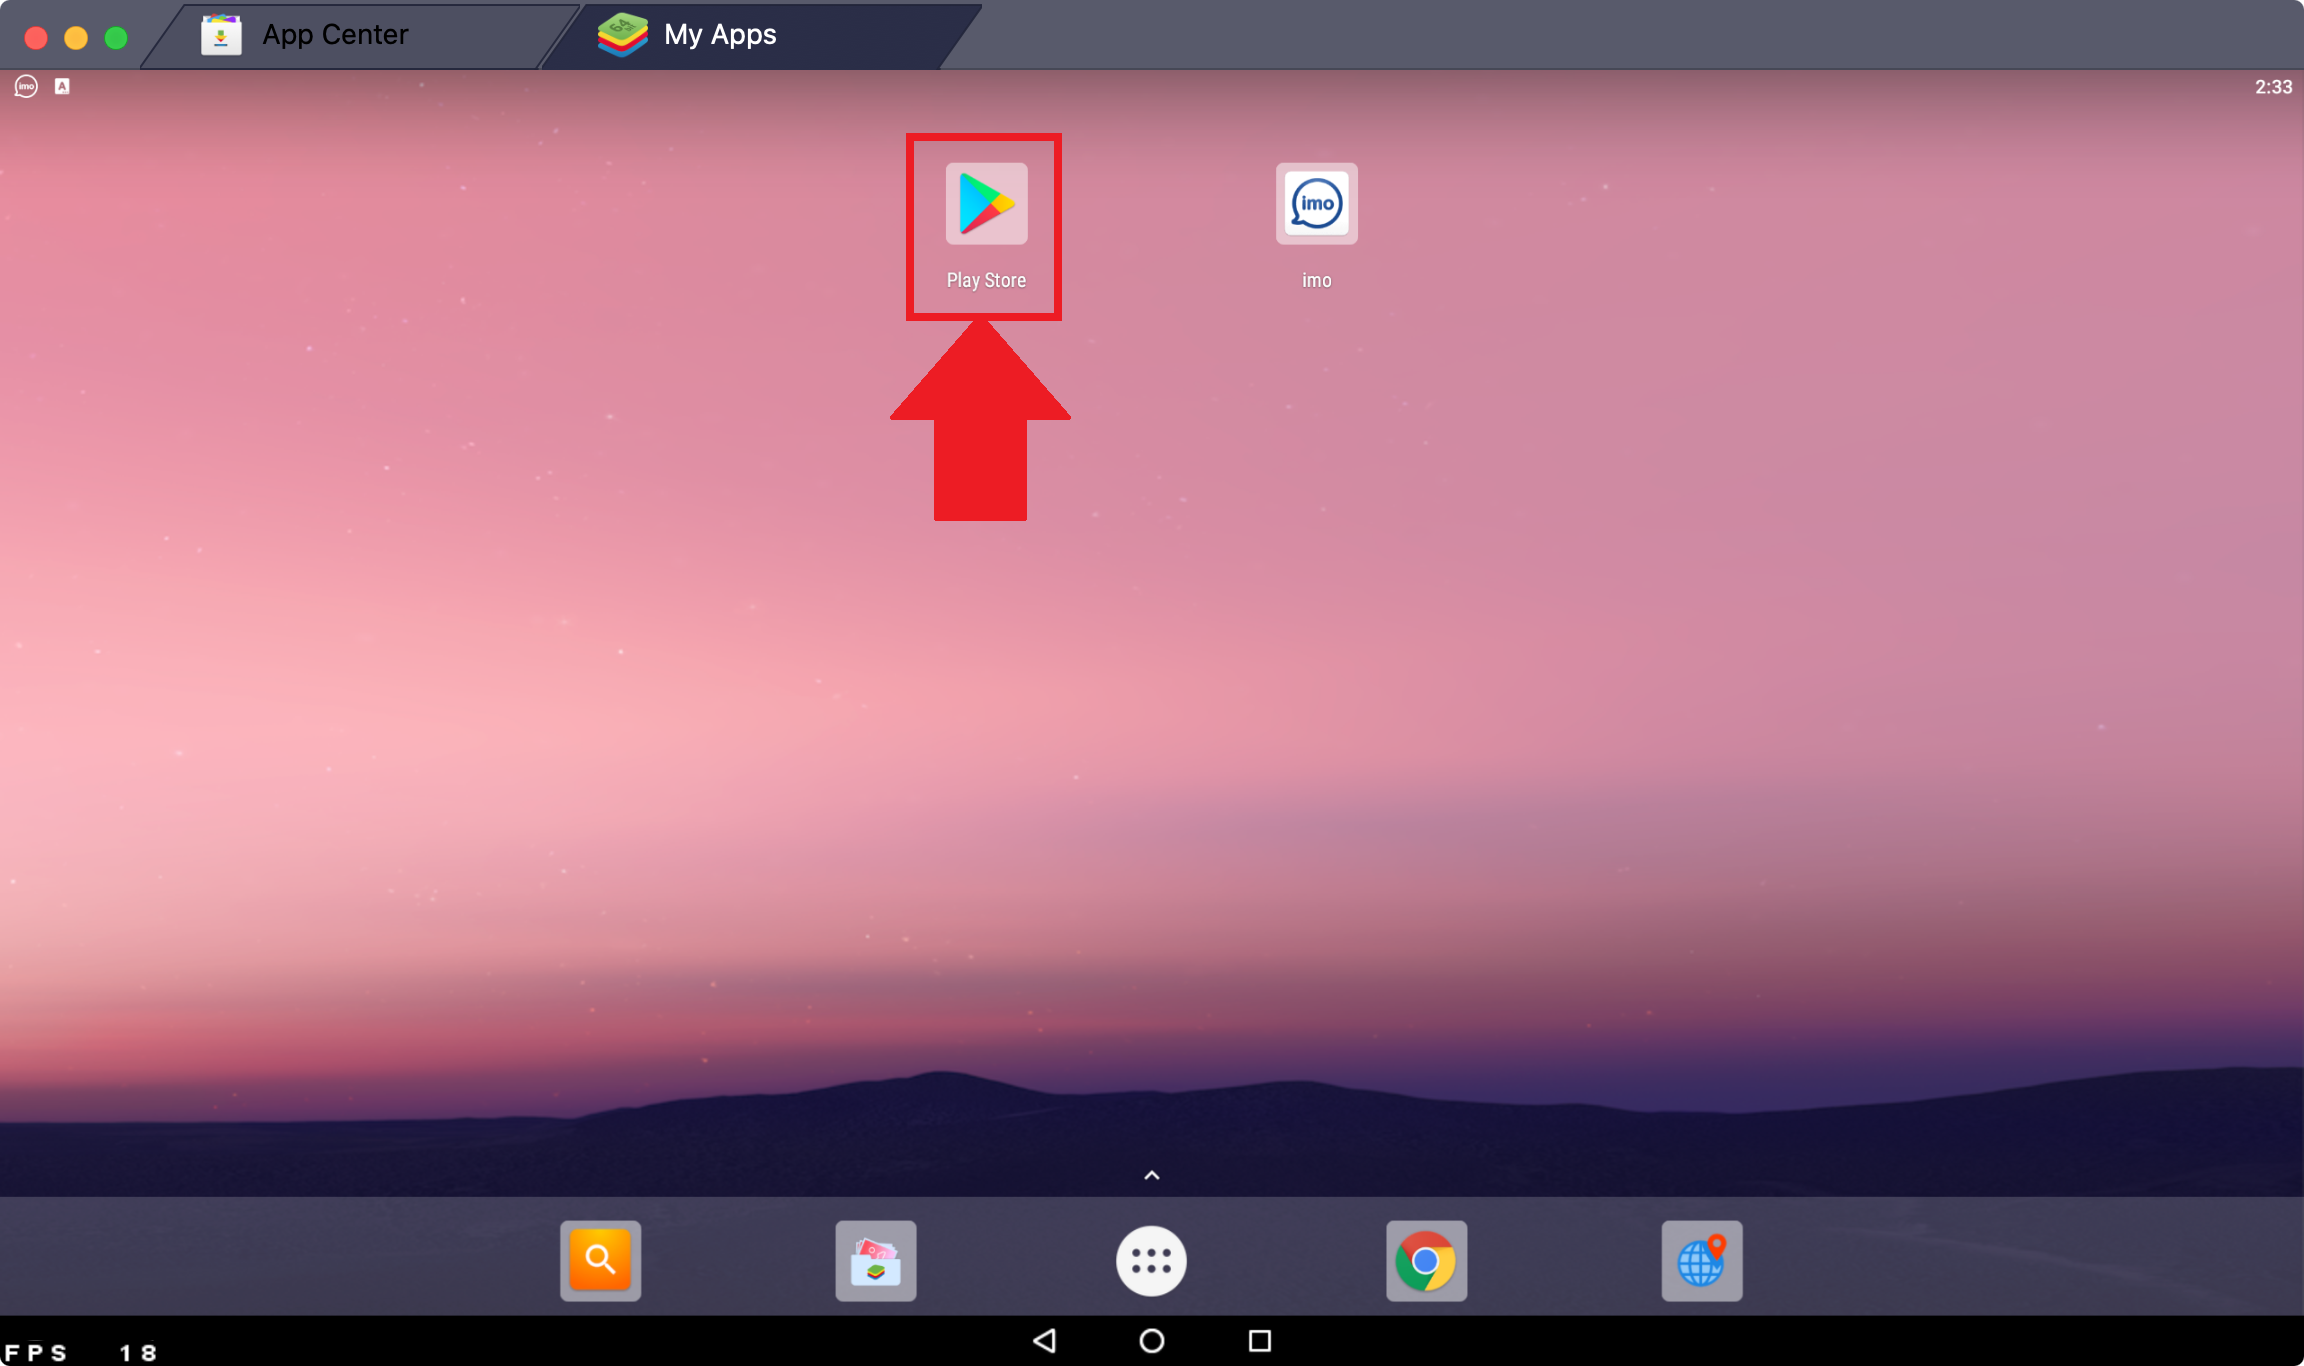The image size is (2304, 1366).
Task: Open the world browser icon taskbar
Action: tap(1704, 1260)
